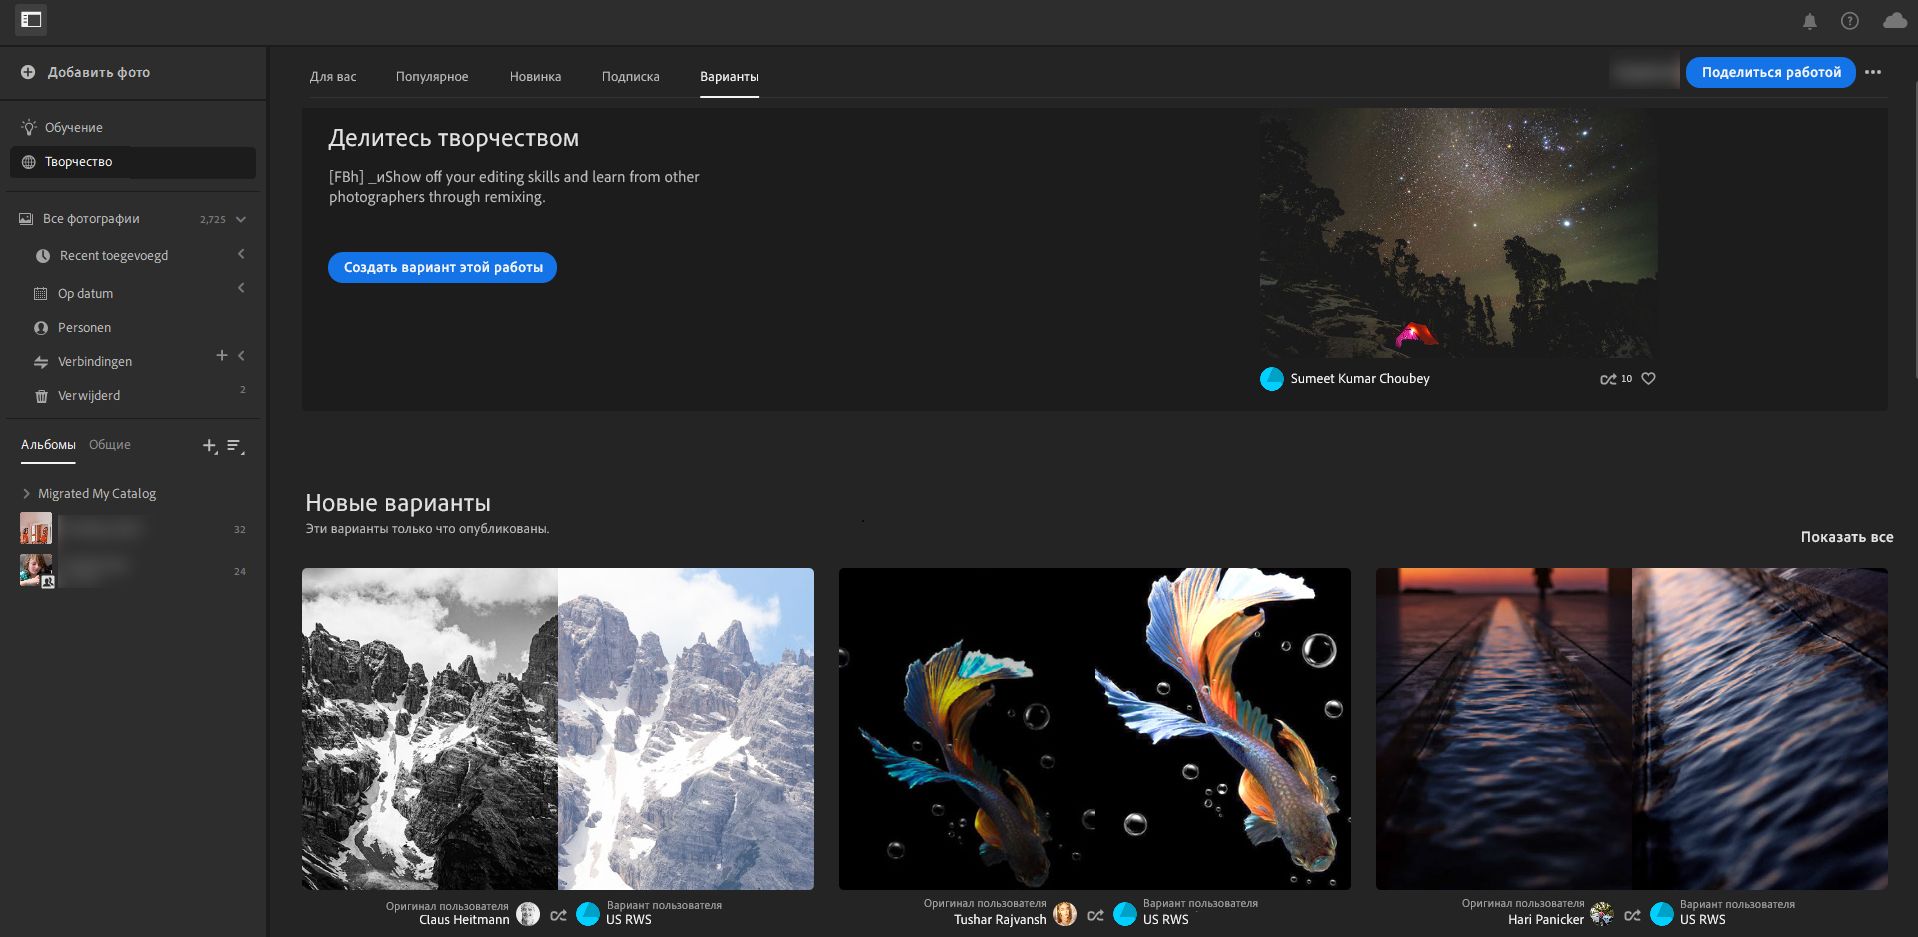The height and width of the screenshot is (937, 1918).
Task: Open the three-dot more options menu
Action: pyautogui.click(x=1873, y=72)
